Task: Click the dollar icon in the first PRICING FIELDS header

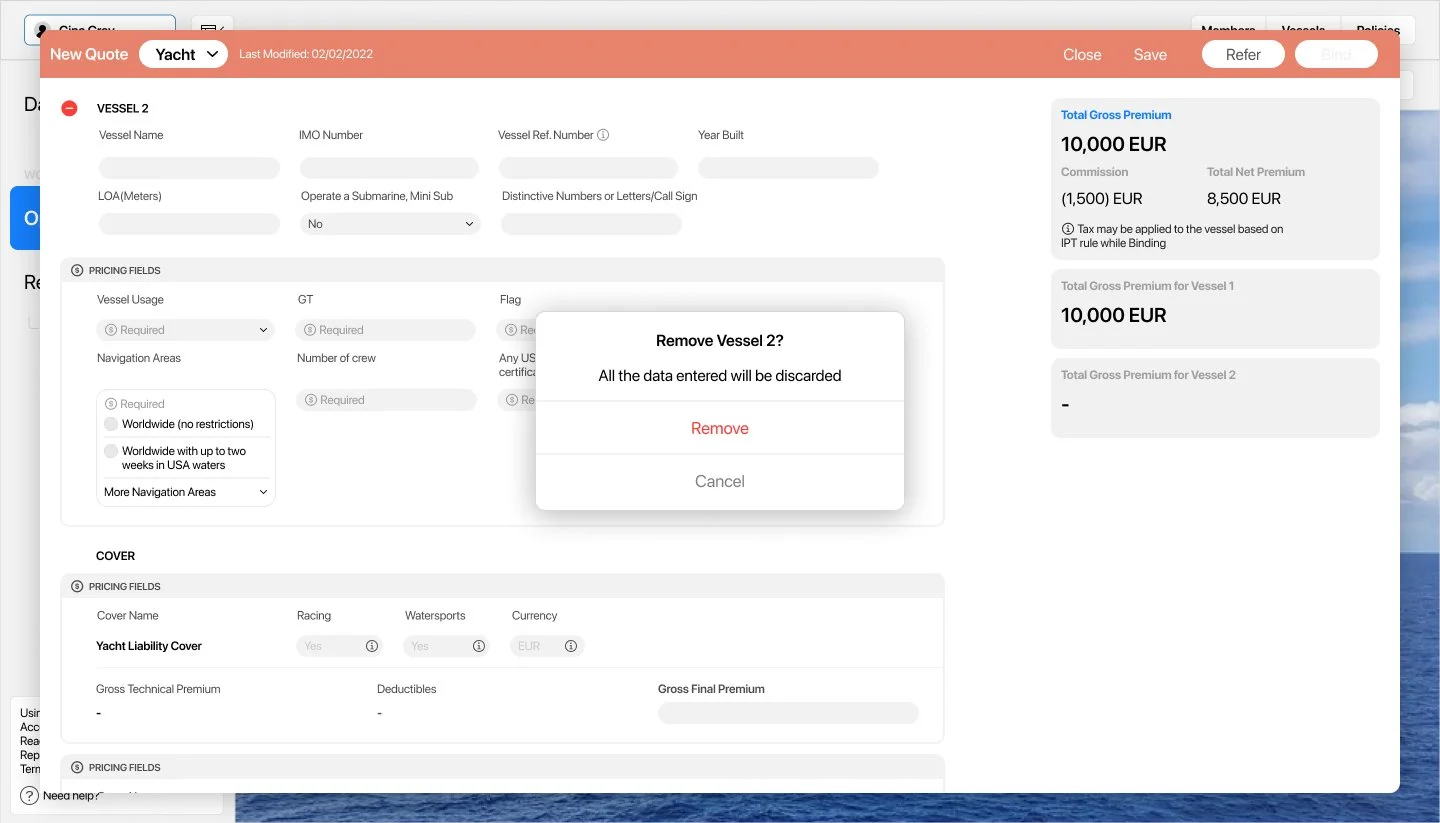Action: [x=77, y=270]
